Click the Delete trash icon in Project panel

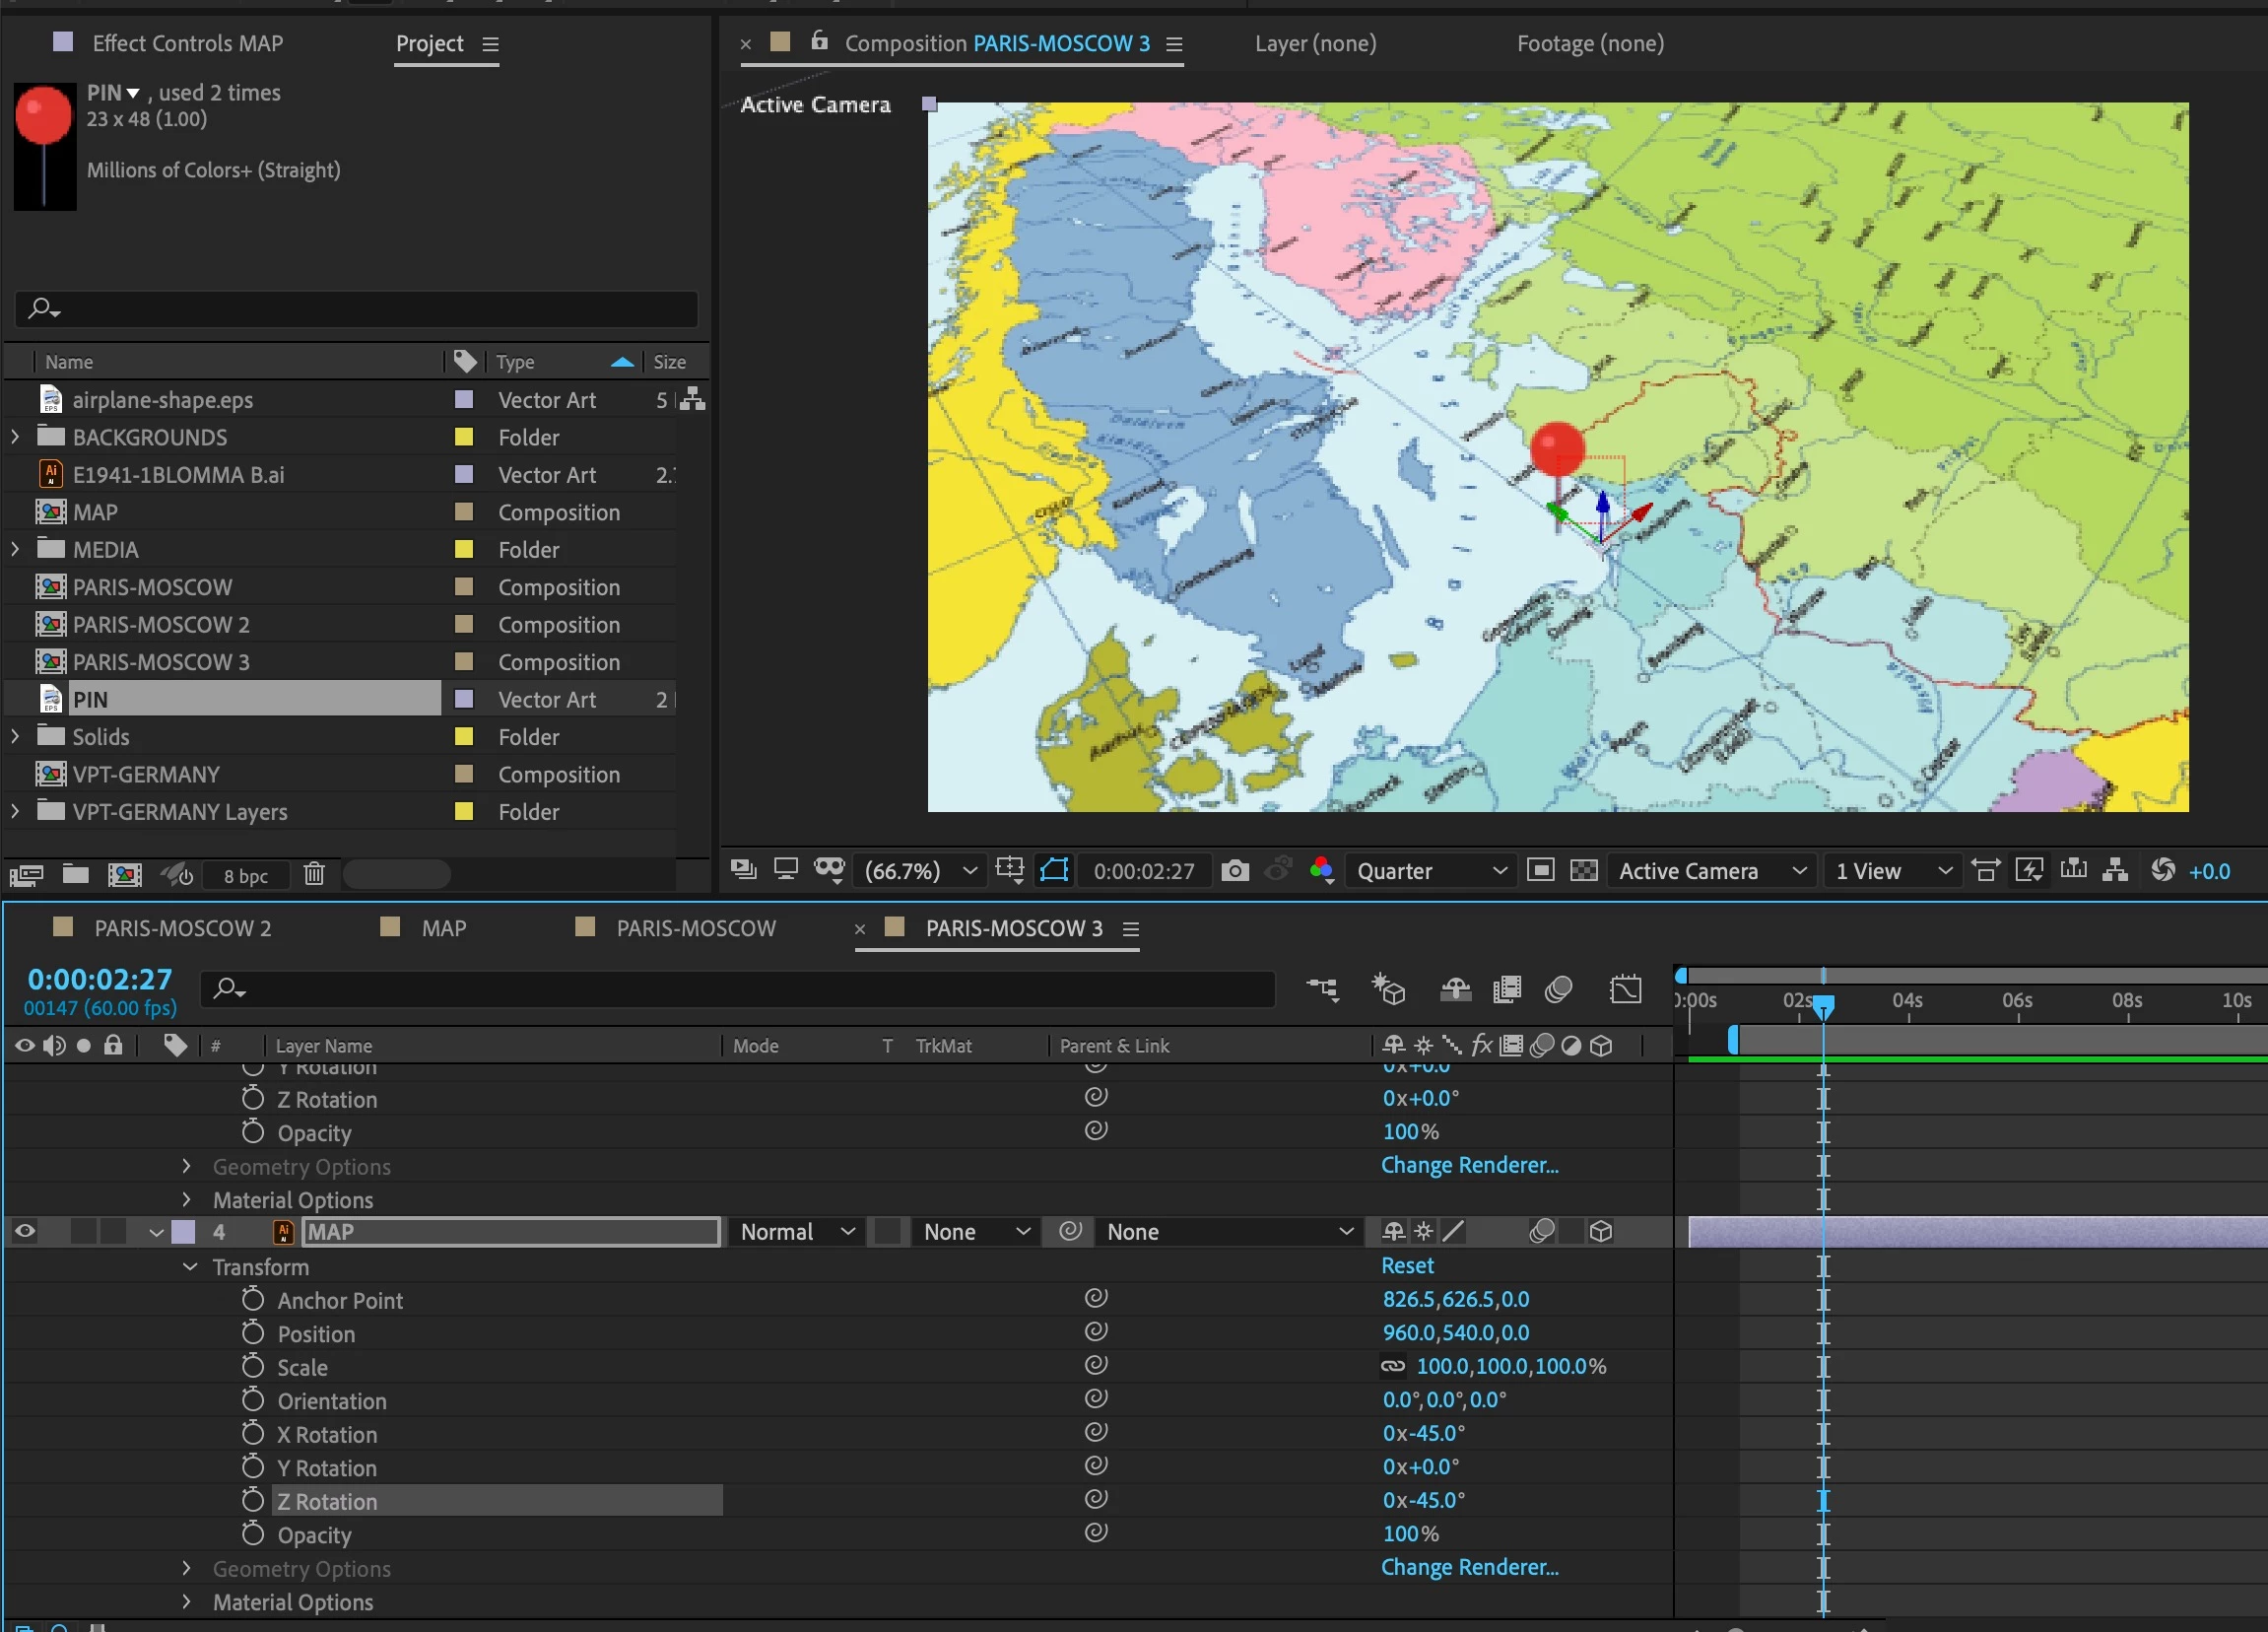[x=314, y=875]
